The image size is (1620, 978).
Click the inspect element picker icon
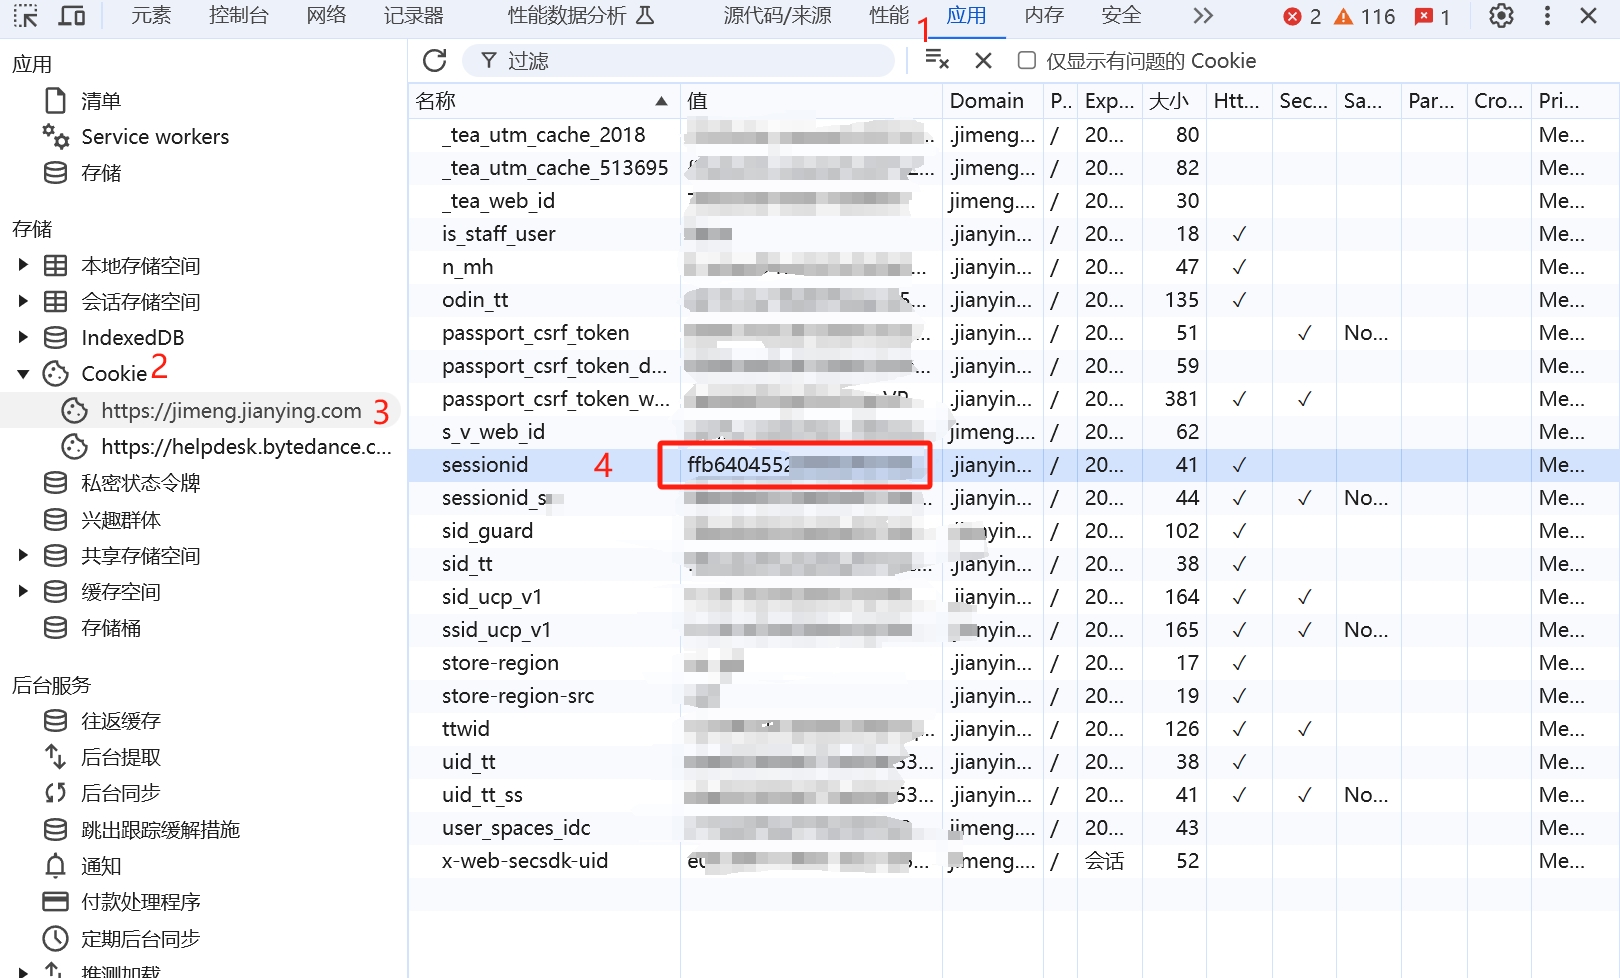pos(25,16)
